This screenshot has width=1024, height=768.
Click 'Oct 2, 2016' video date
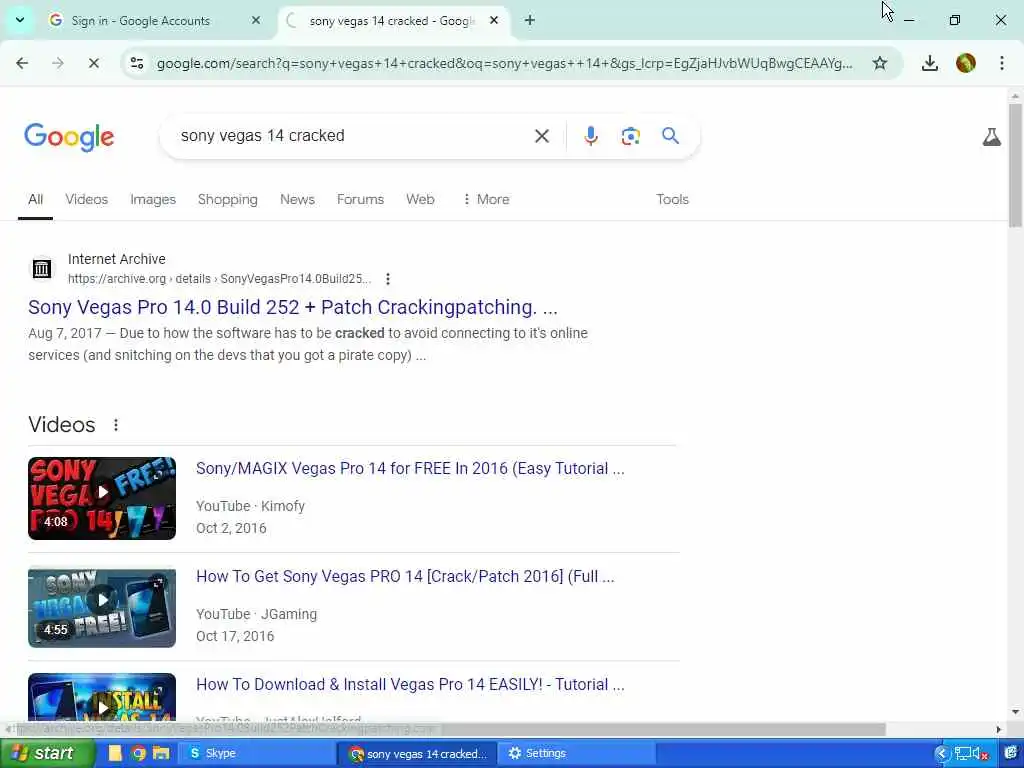231,528
